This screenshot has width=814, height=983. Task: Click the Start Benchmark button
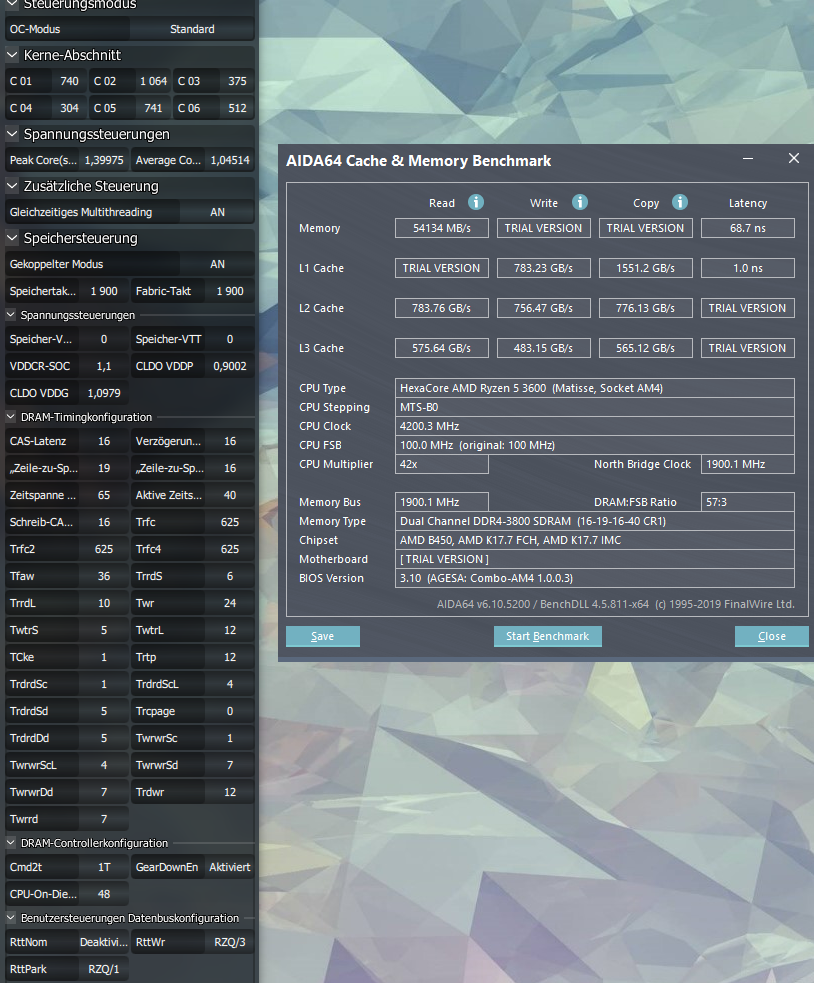point(547,636)
